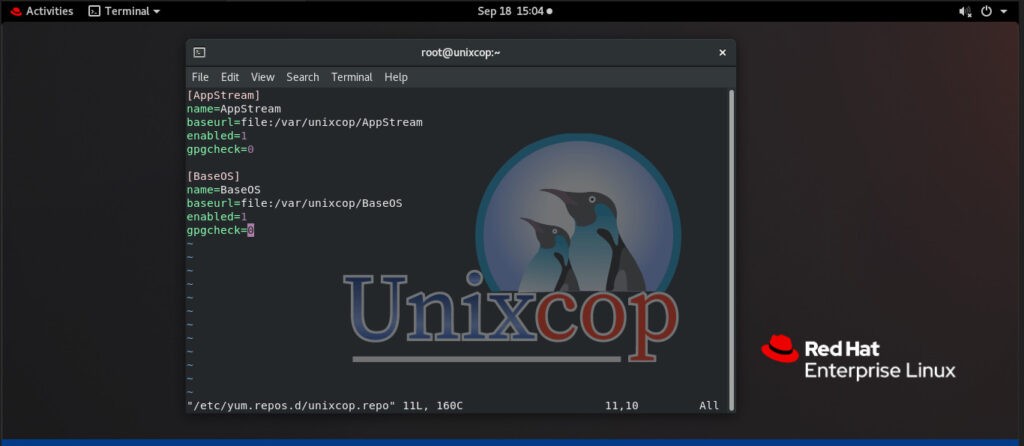
Task: Open the Terminal app menu dropdown
Action: (x=124, y=11)
